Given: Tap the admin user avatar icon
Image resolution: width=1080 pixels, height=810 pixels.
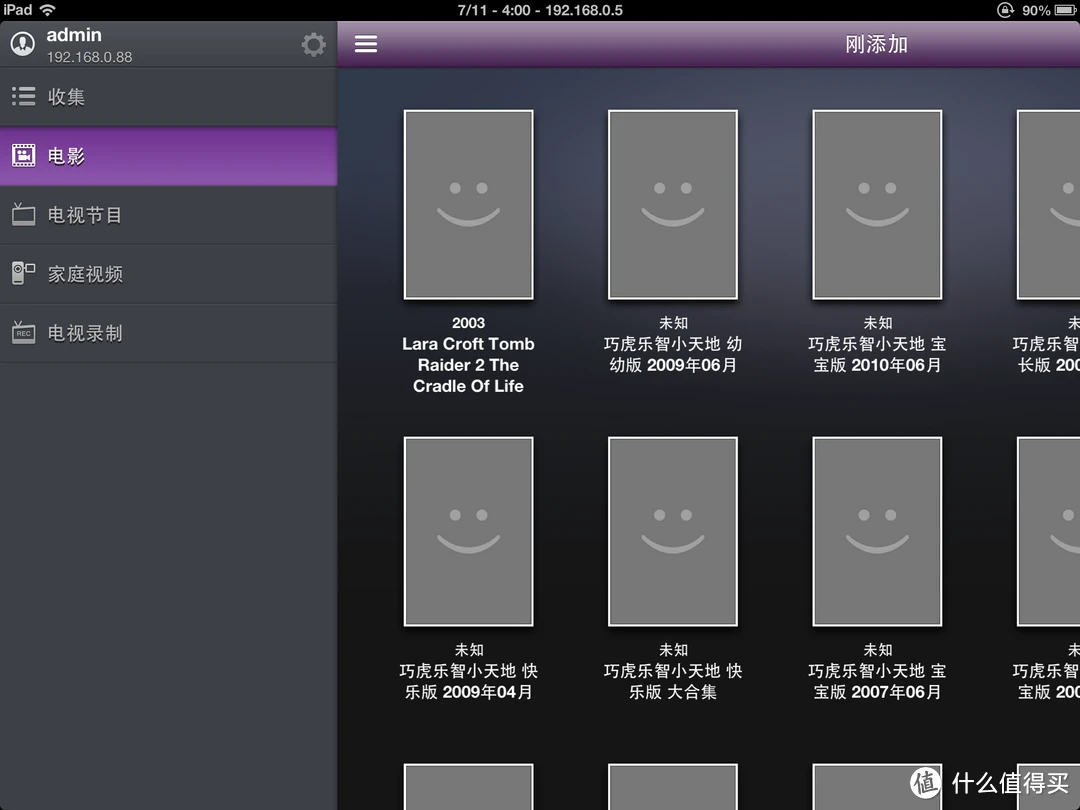Looking at the screenshot, I should click(23, 44).
